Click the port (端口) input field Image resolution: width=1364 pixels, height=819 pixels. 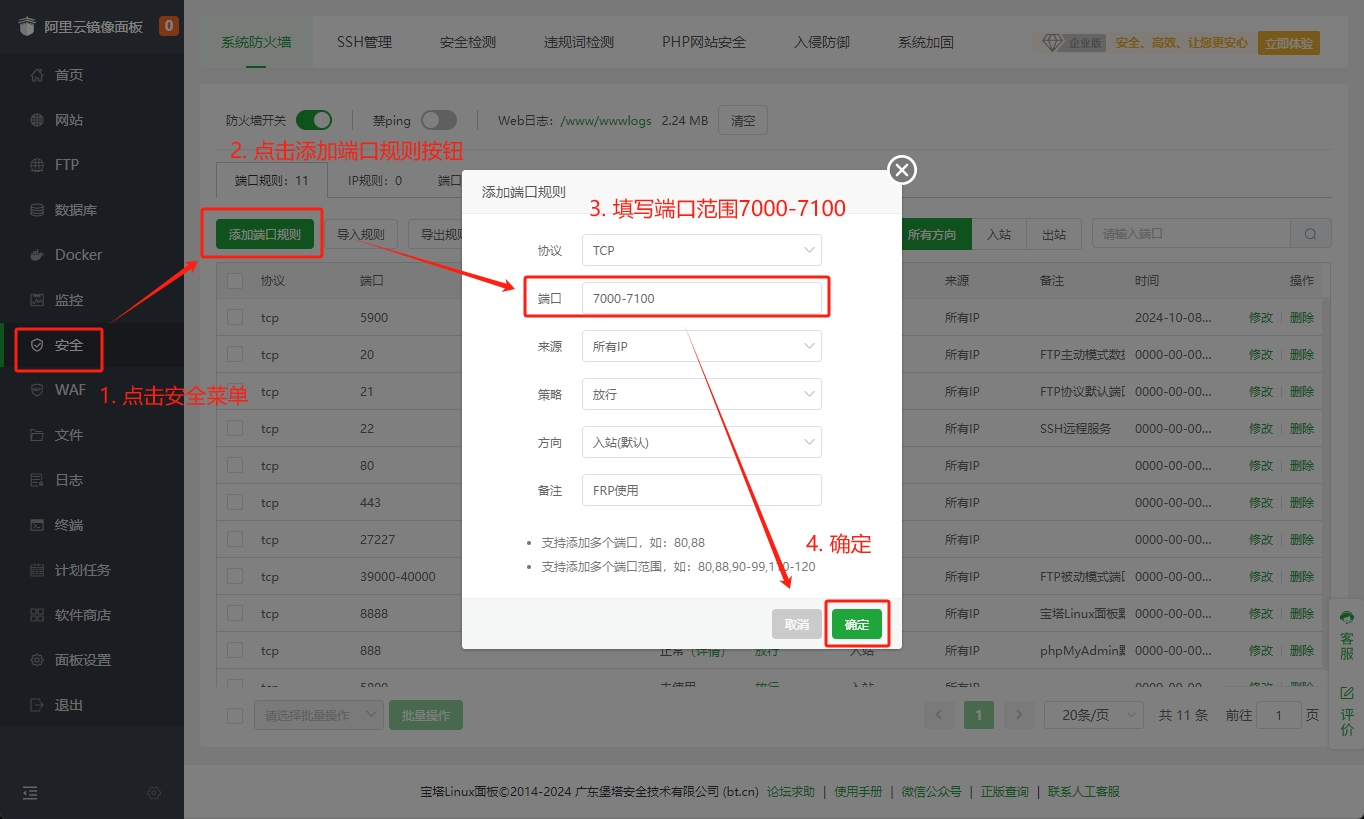(701, 298)
